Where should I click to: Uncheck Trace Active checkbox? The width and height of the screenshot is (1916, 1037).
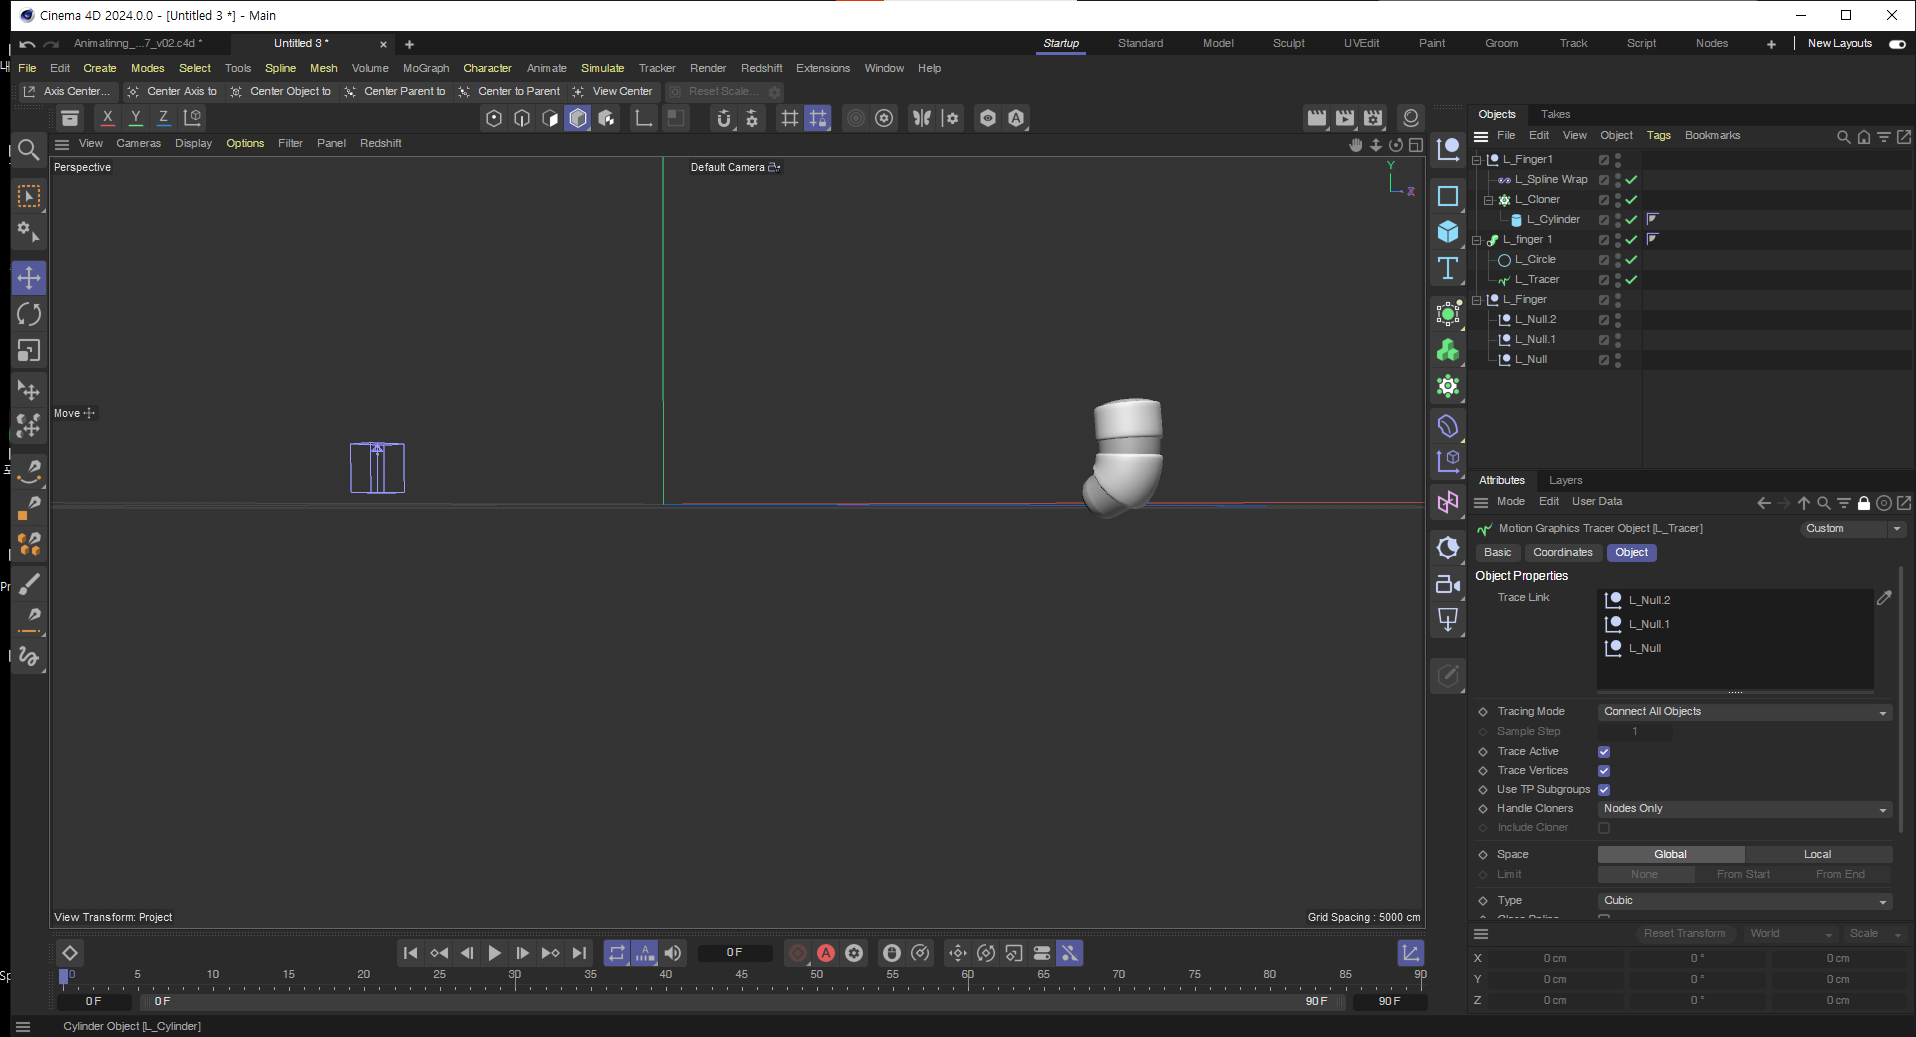point(1604,752)
